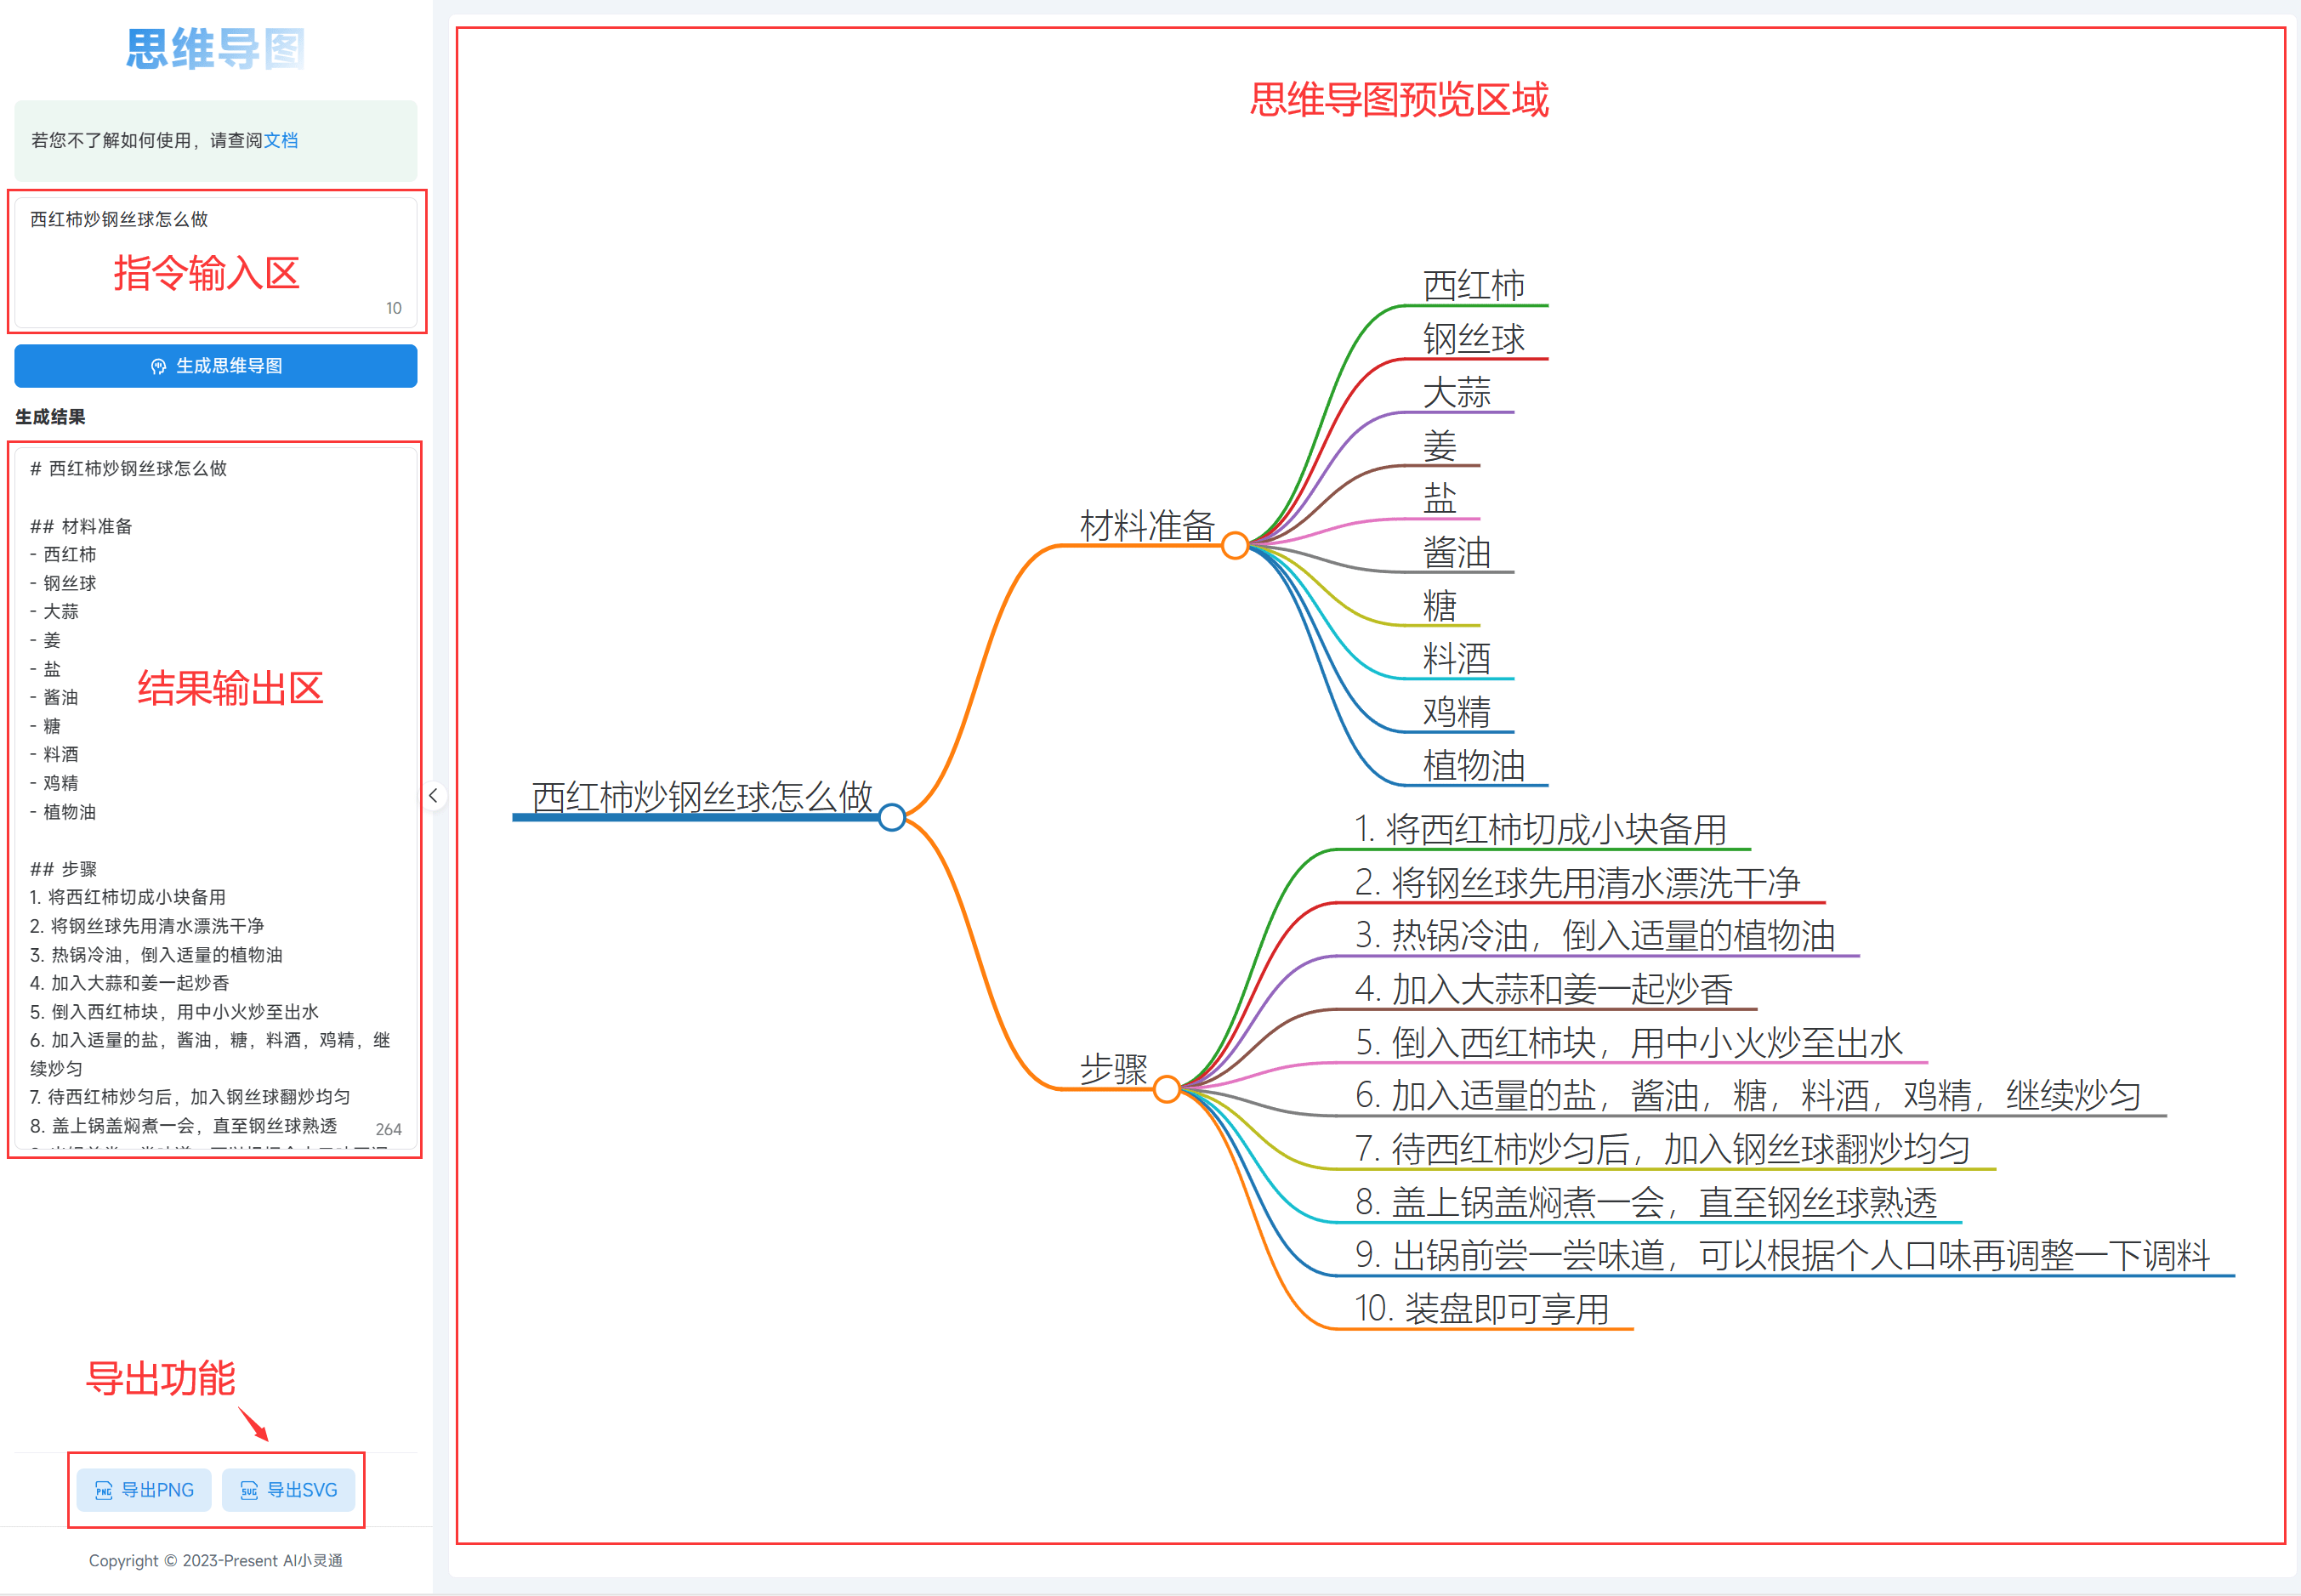This screenshot has height=1596, width=2301.
Task: Click '- 钢丝球' line in output area
Action: [x=63, y=583]
